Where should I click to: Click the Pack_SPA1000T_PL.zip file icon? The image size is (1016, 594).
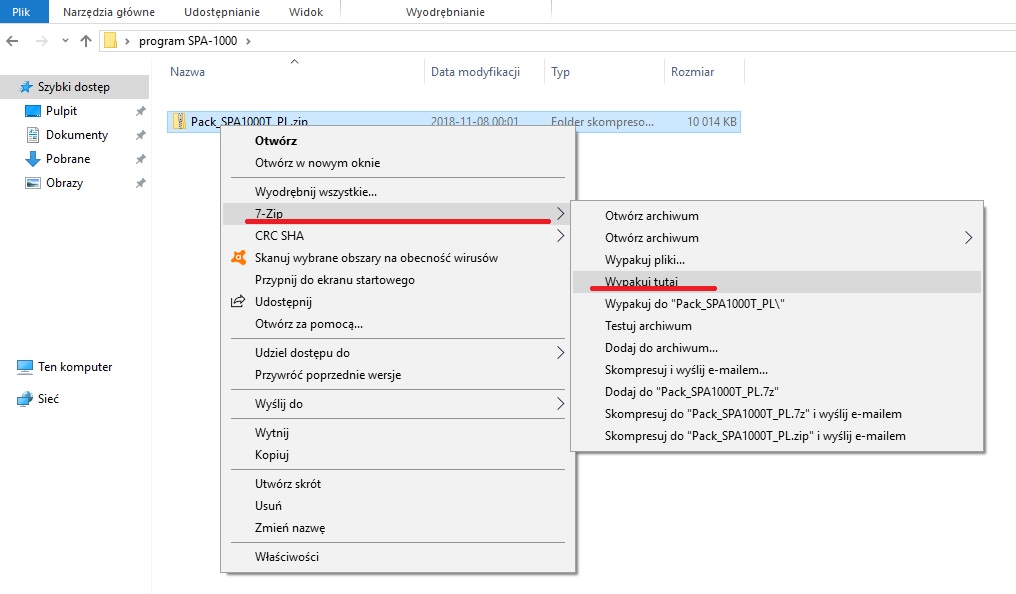[x=179, y=121]
